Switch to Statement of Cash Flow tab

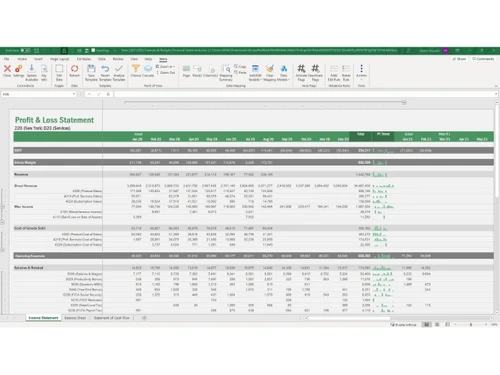pyautogui.click(x=112, y=318)
